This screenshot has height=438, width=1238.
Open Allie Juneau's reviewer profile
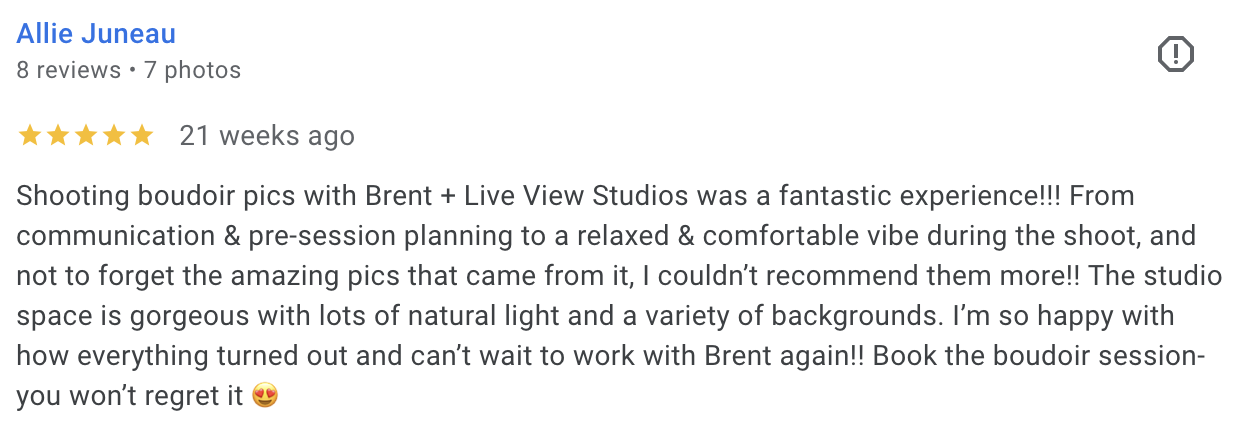point(96,34)
